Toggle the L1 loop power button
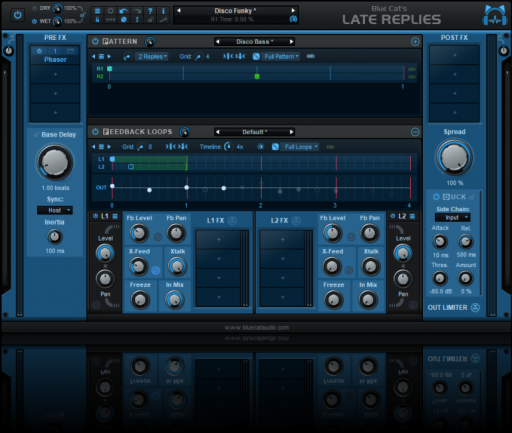This screenshot has height=433, width=512. 96,216
